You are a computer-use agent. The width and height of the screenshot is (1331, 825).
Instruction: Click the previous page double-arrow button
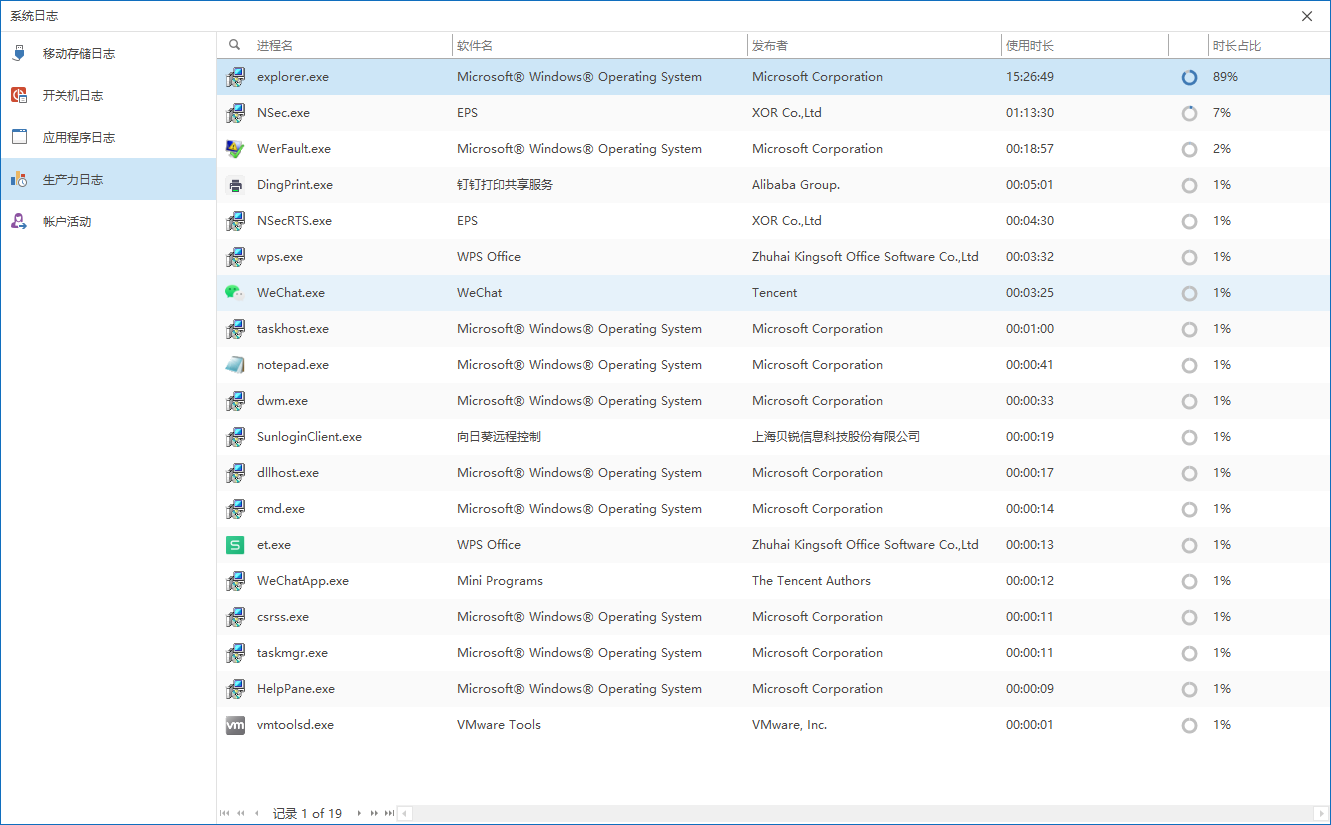coord(241,814)
